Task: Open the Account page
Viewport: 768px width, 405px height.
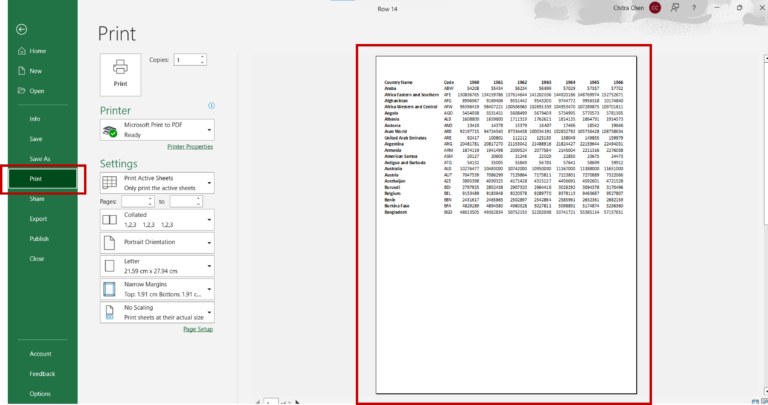Action: [x=40, y=354]
